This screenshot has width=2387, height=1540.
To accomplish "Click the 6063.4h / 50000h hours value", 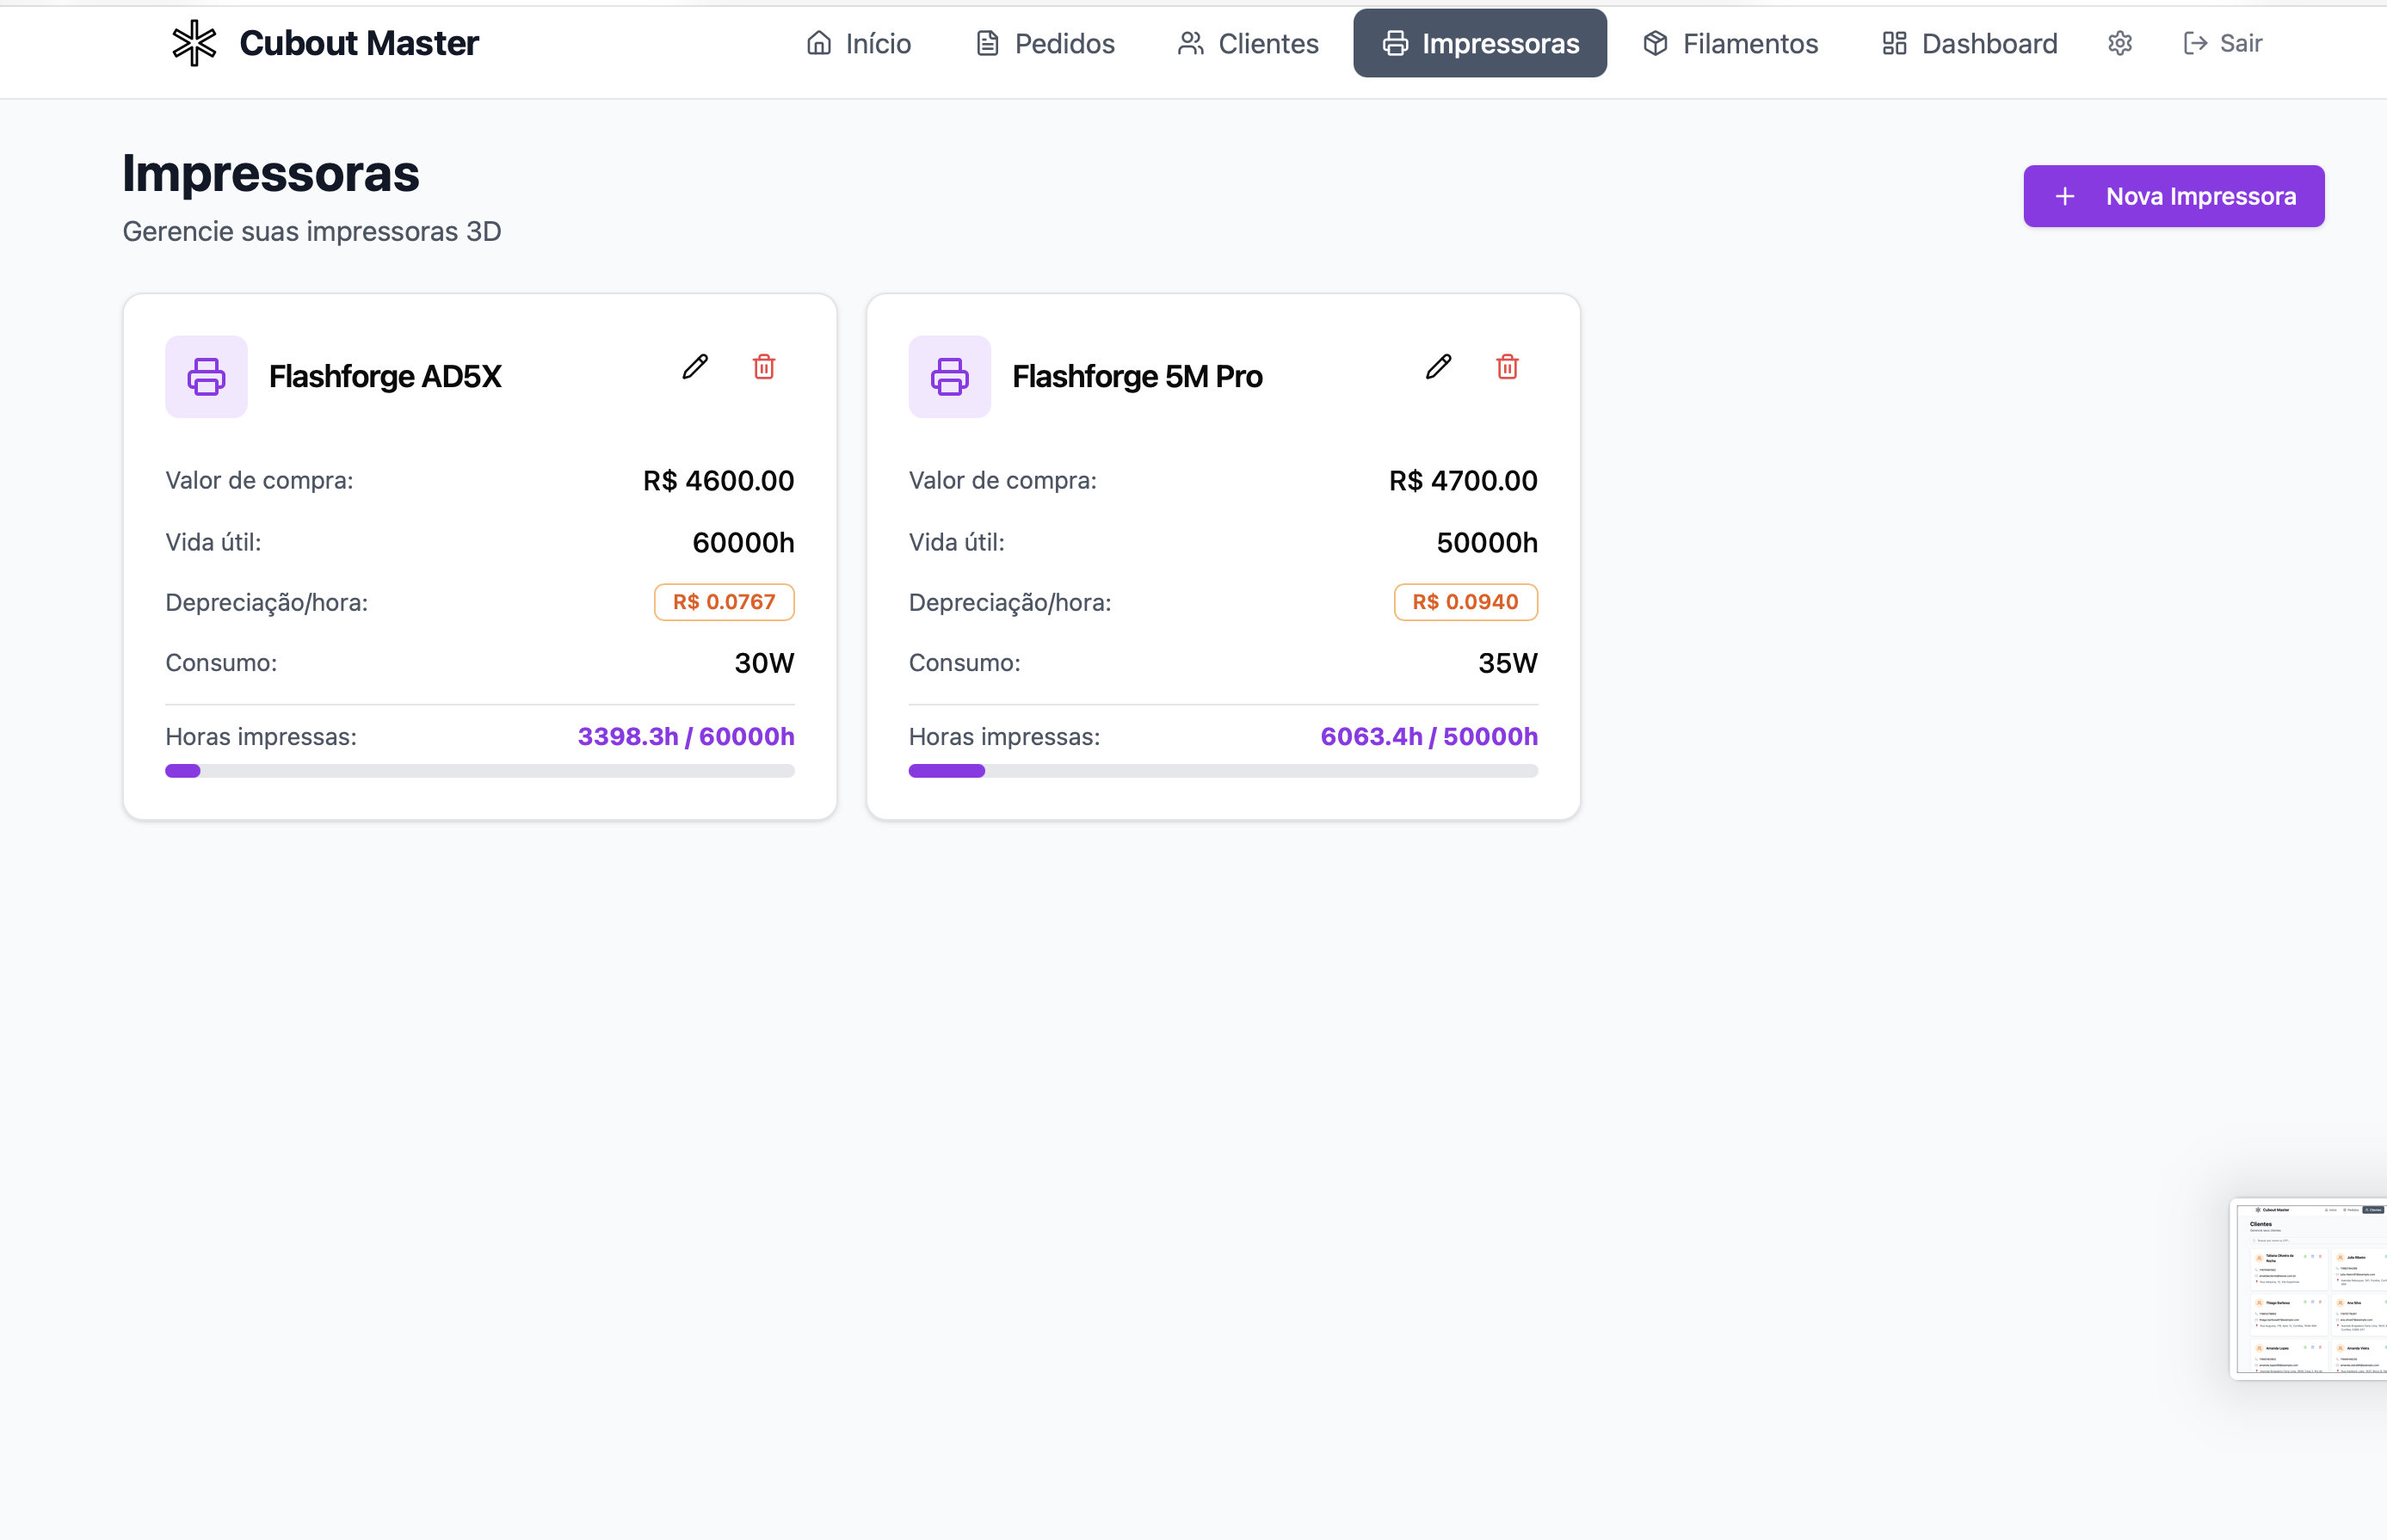I will 1429,737.
